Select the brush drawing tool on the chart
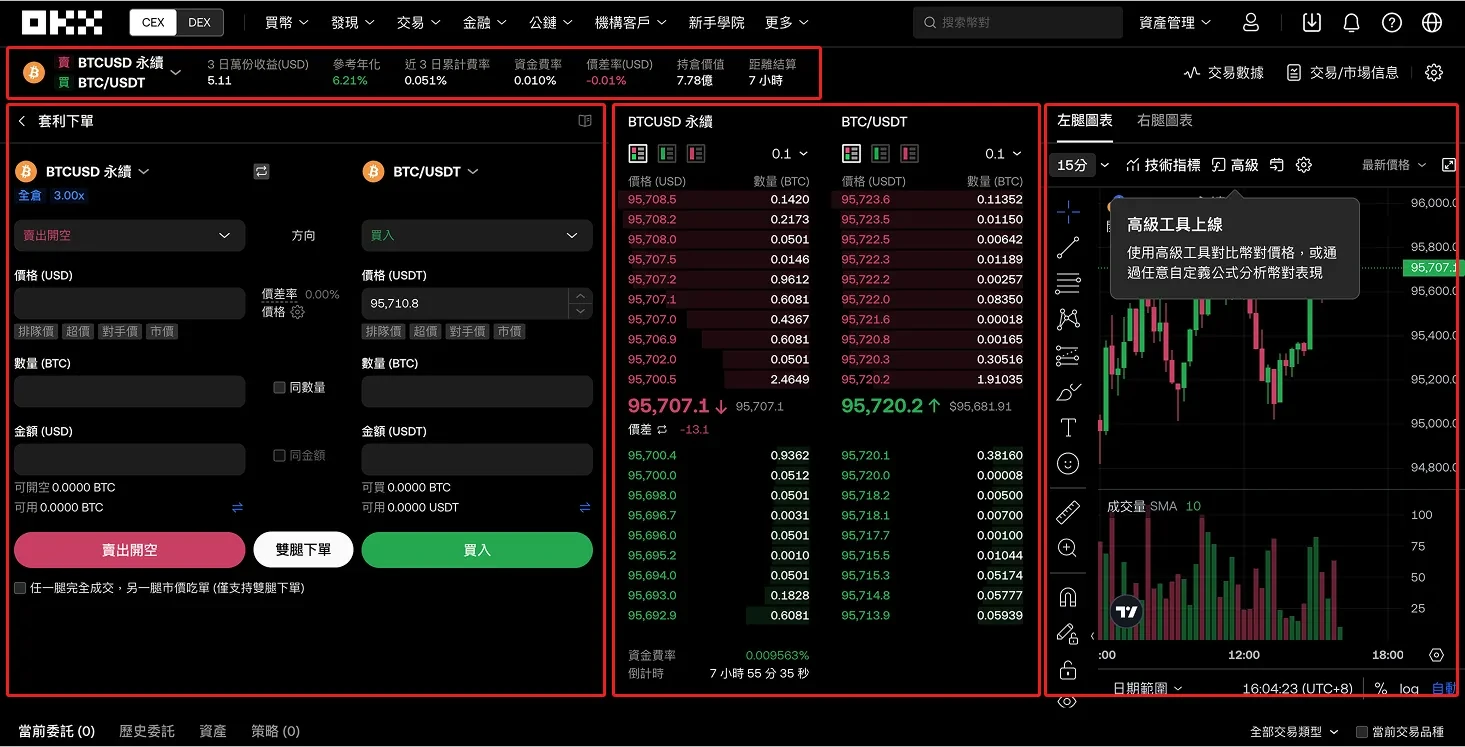Viewport: 1465px width, 747px height. (x=1068, y=390)
